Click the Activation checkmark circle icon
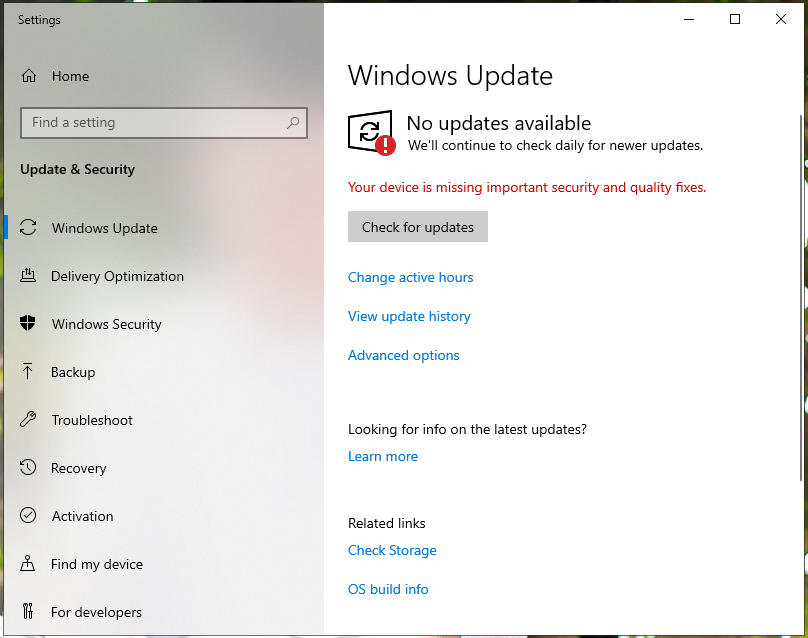The width and height of the screenshot is (808, 638). click(x=28, y=515)
